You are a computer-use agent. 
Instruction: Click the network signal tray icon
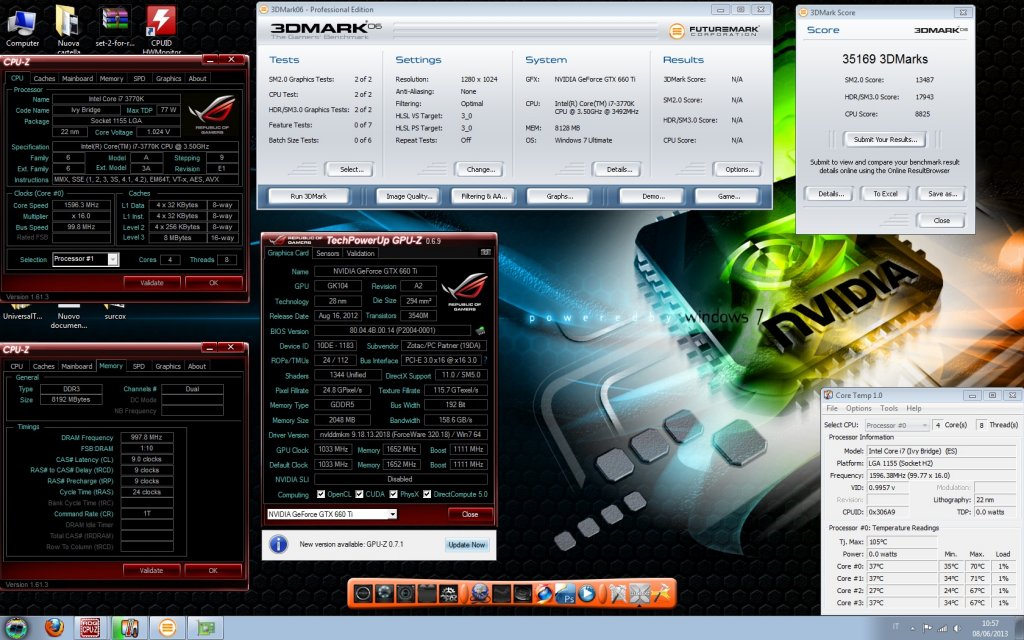click(942, 628)
